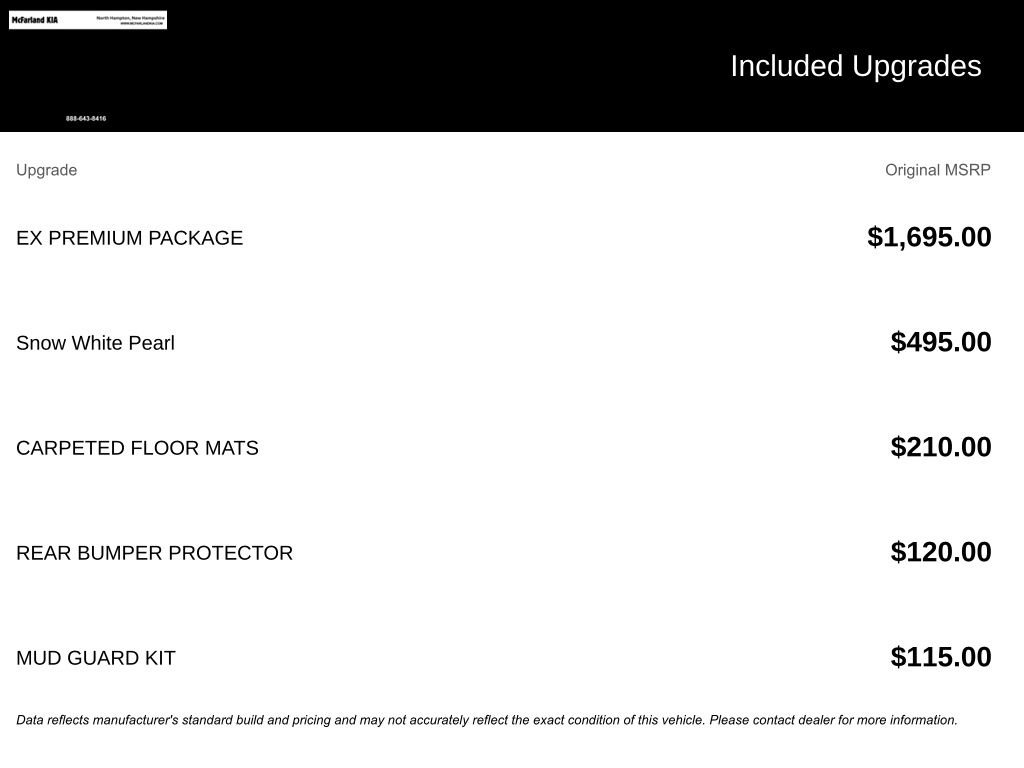Image resolution: width=1024 pixels, height=768 pixels.
Task: Click the Included Upgrades page title
Action: (x=855, y=66)
